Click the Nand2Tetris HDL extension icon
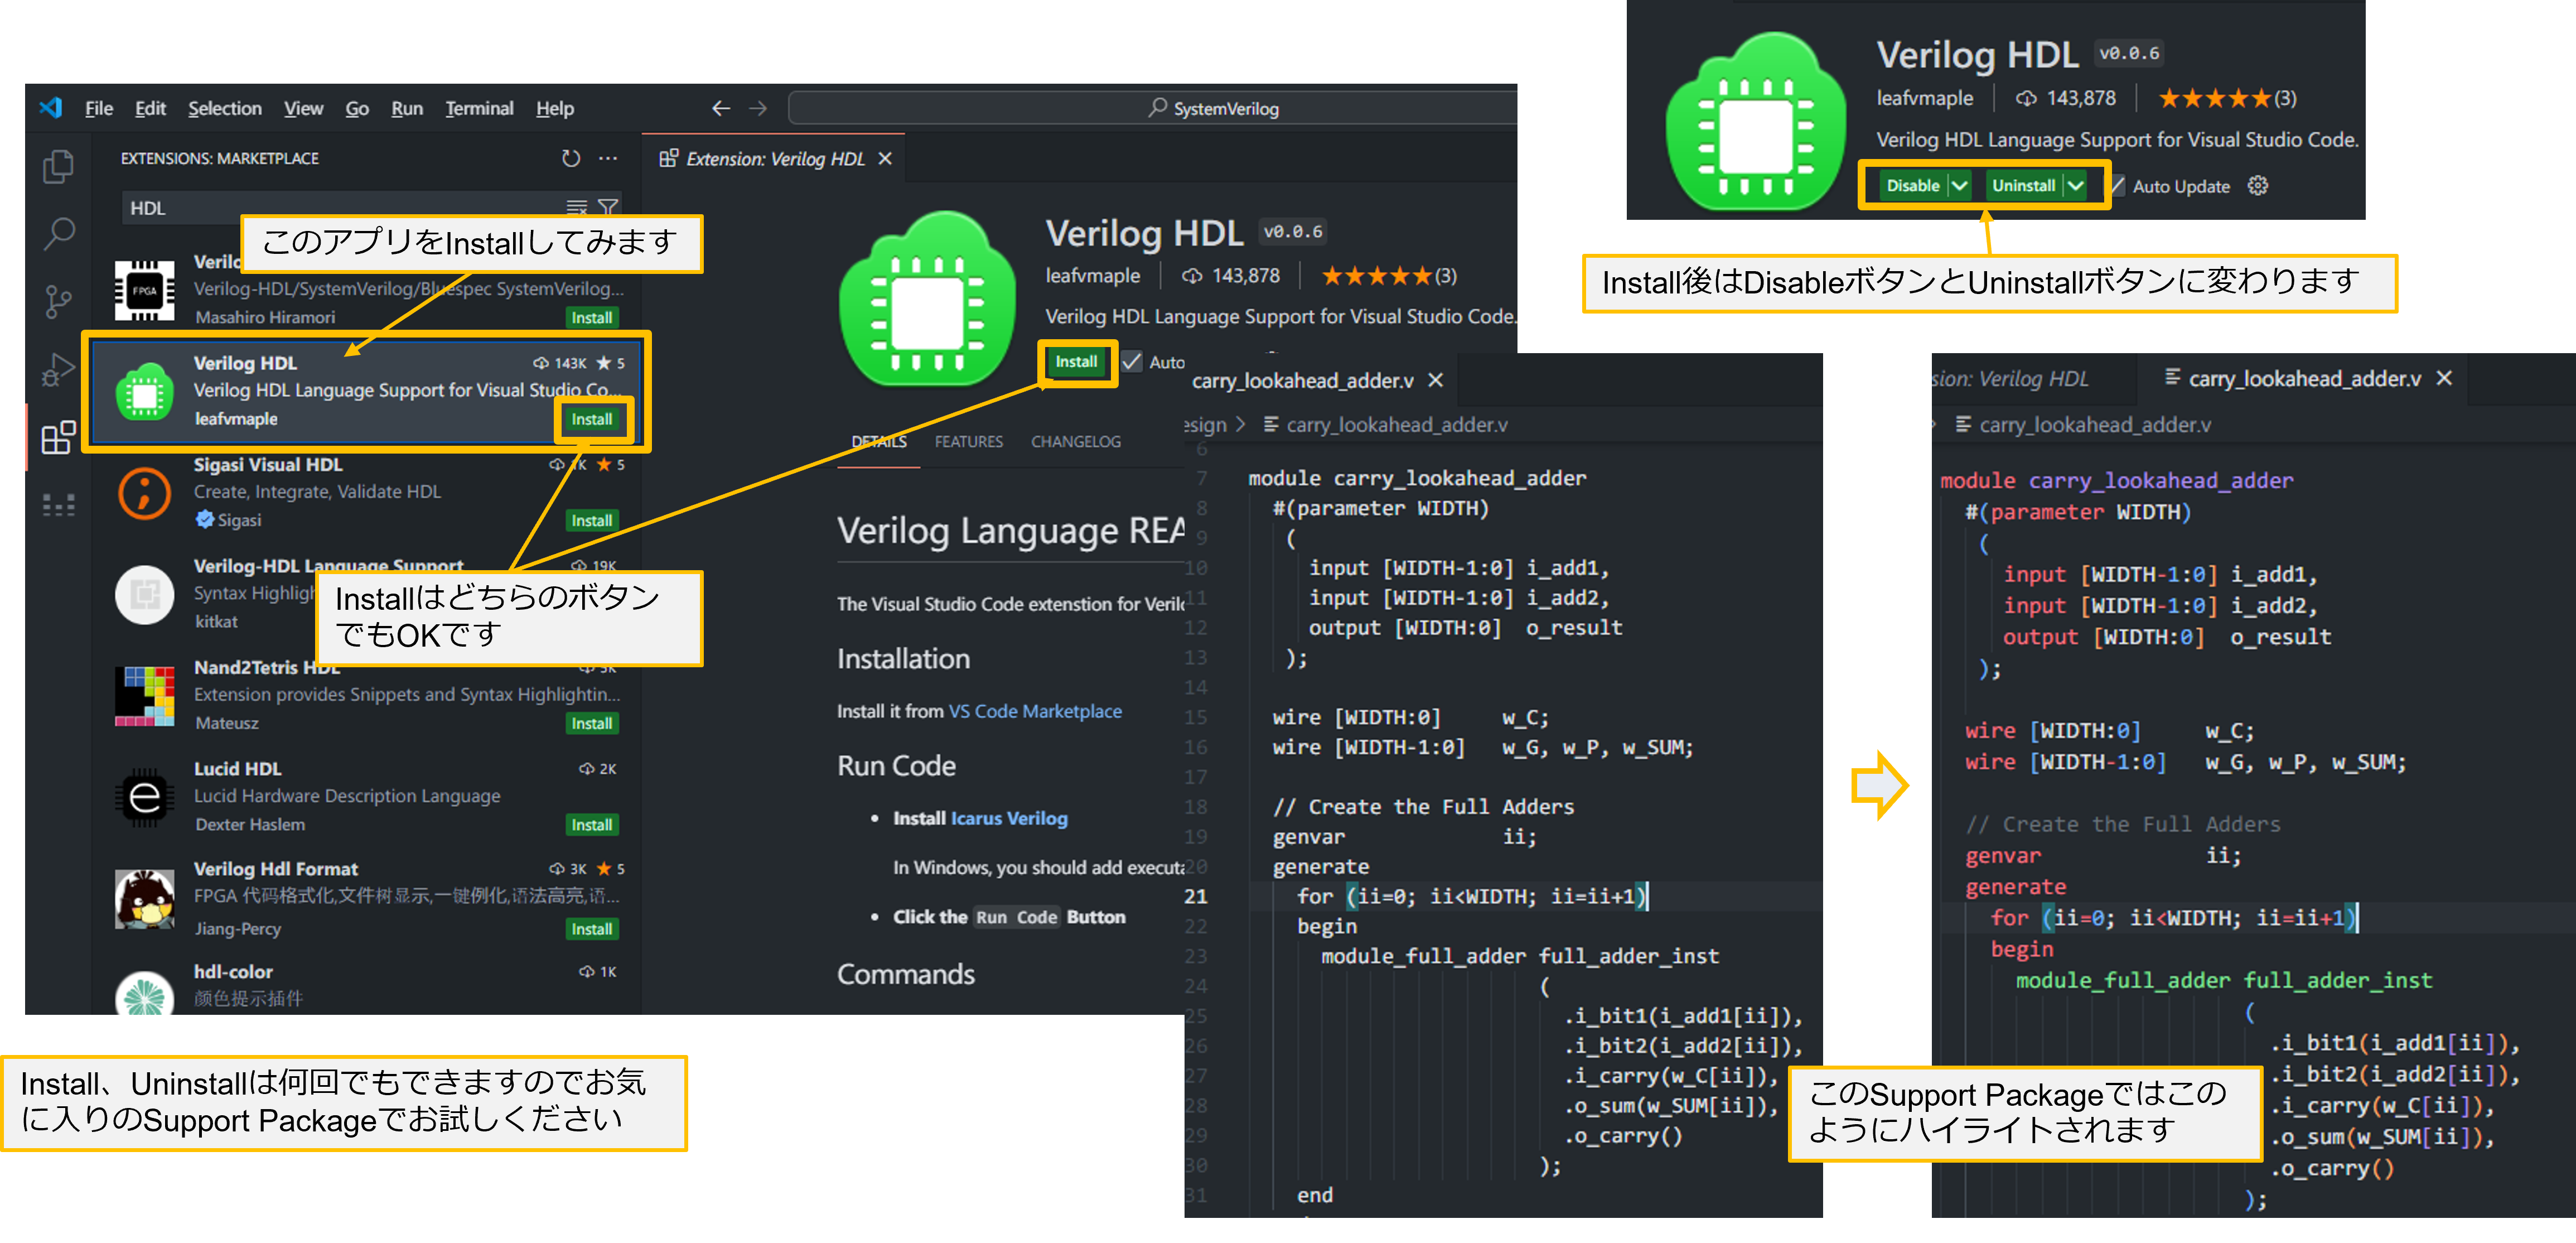Screen dimensions: 2576x1243 click(145, 696)
